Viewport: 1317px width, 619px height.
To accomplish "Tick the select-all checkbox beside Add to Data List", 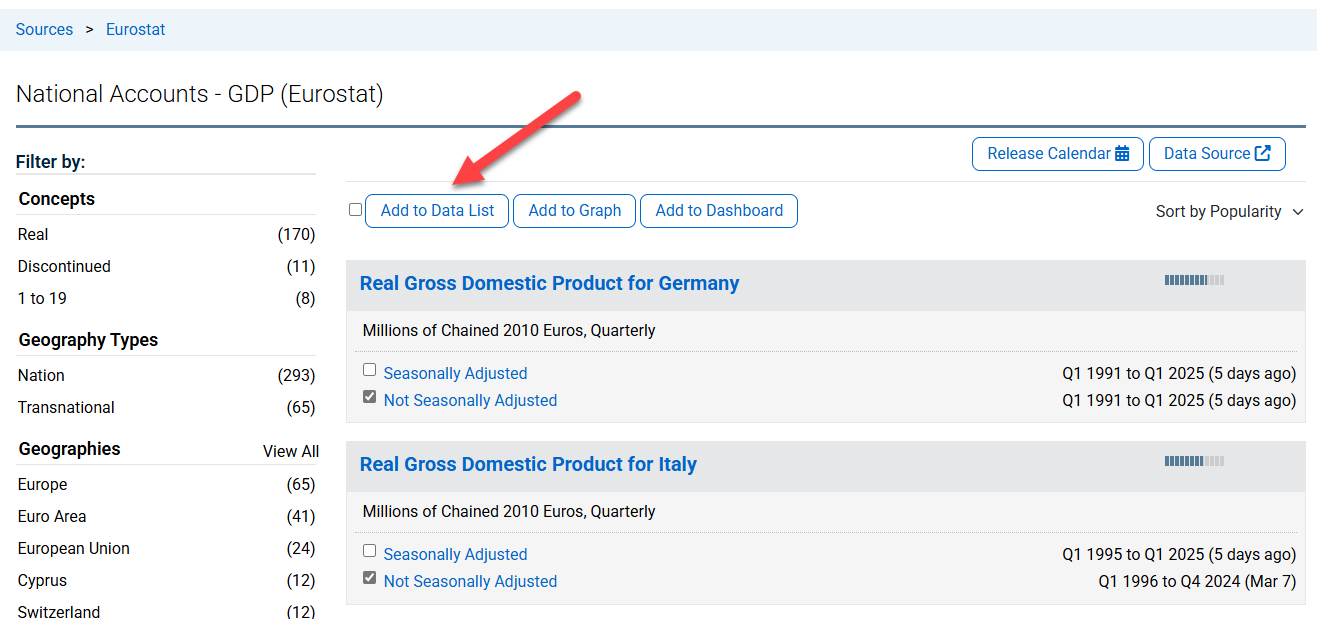I will click(355, 210).
